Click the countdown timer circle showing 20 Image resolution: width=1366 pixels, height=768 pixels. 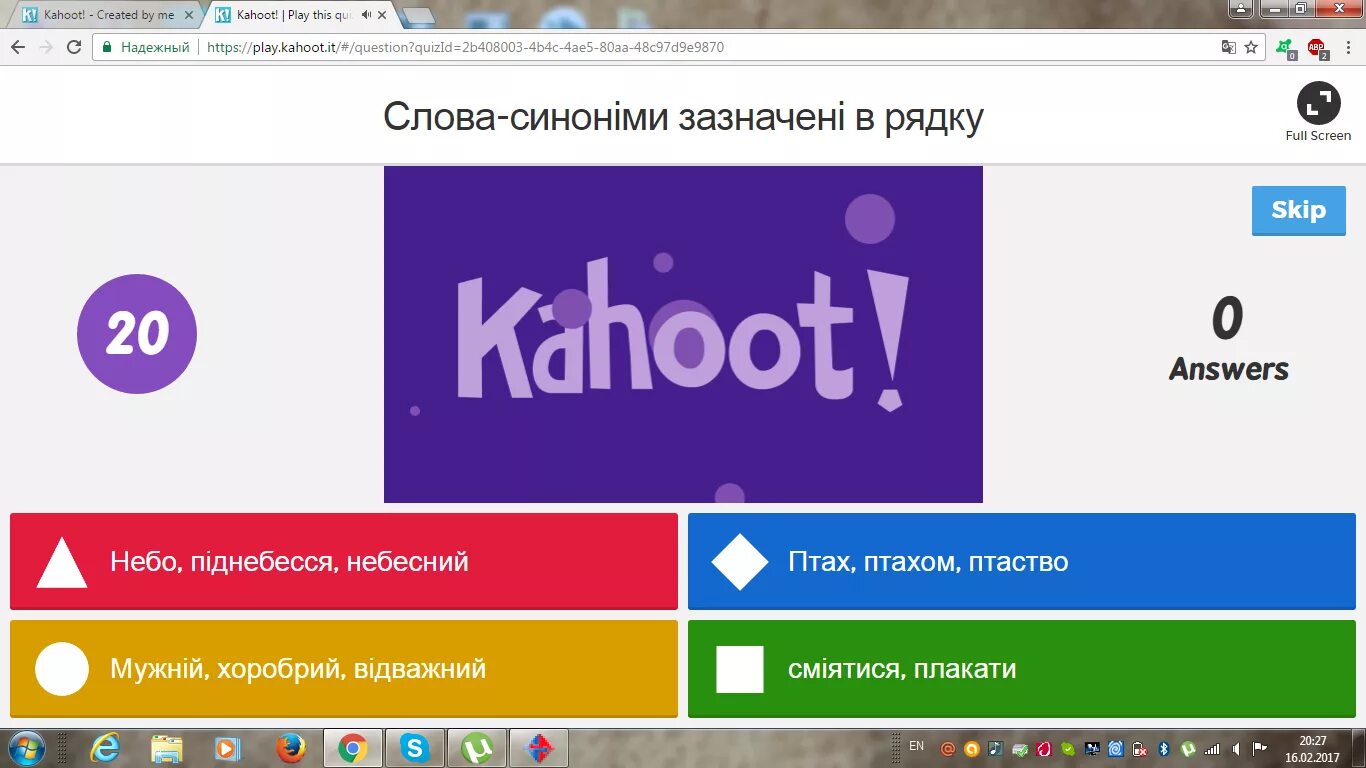coord(137,334)
